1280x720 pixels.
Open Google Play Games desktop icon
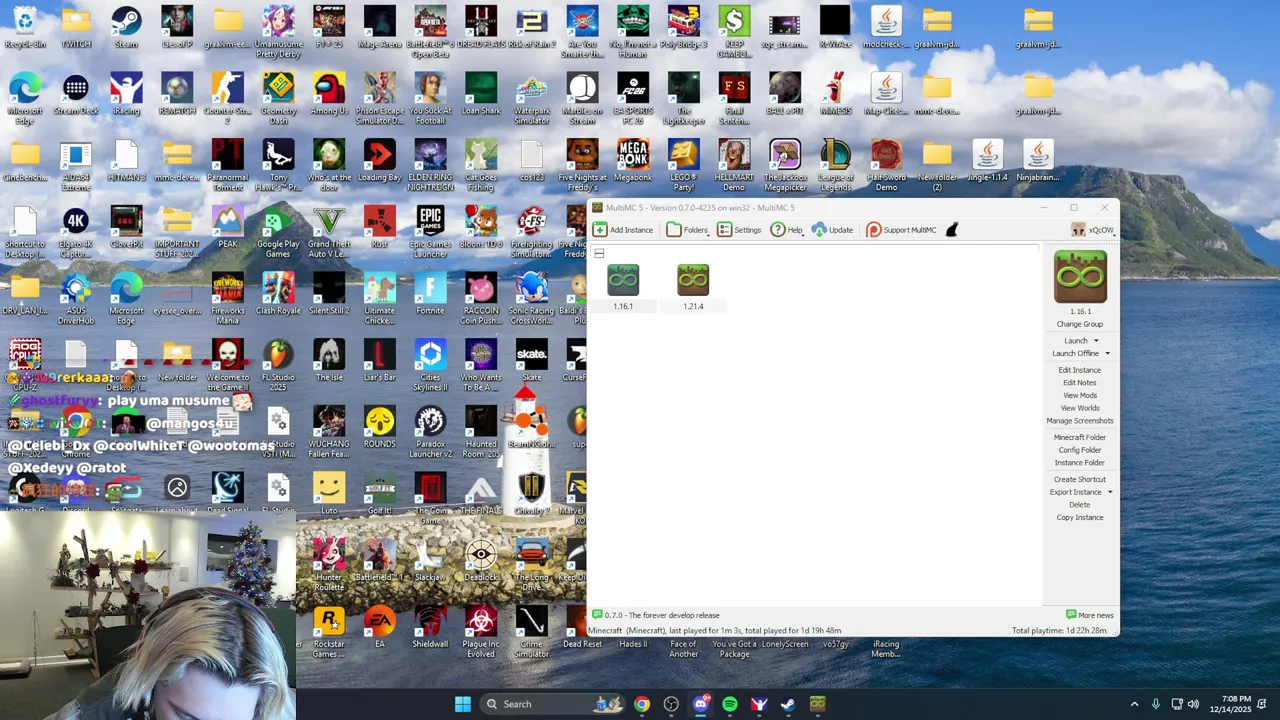tap(278, 231)
